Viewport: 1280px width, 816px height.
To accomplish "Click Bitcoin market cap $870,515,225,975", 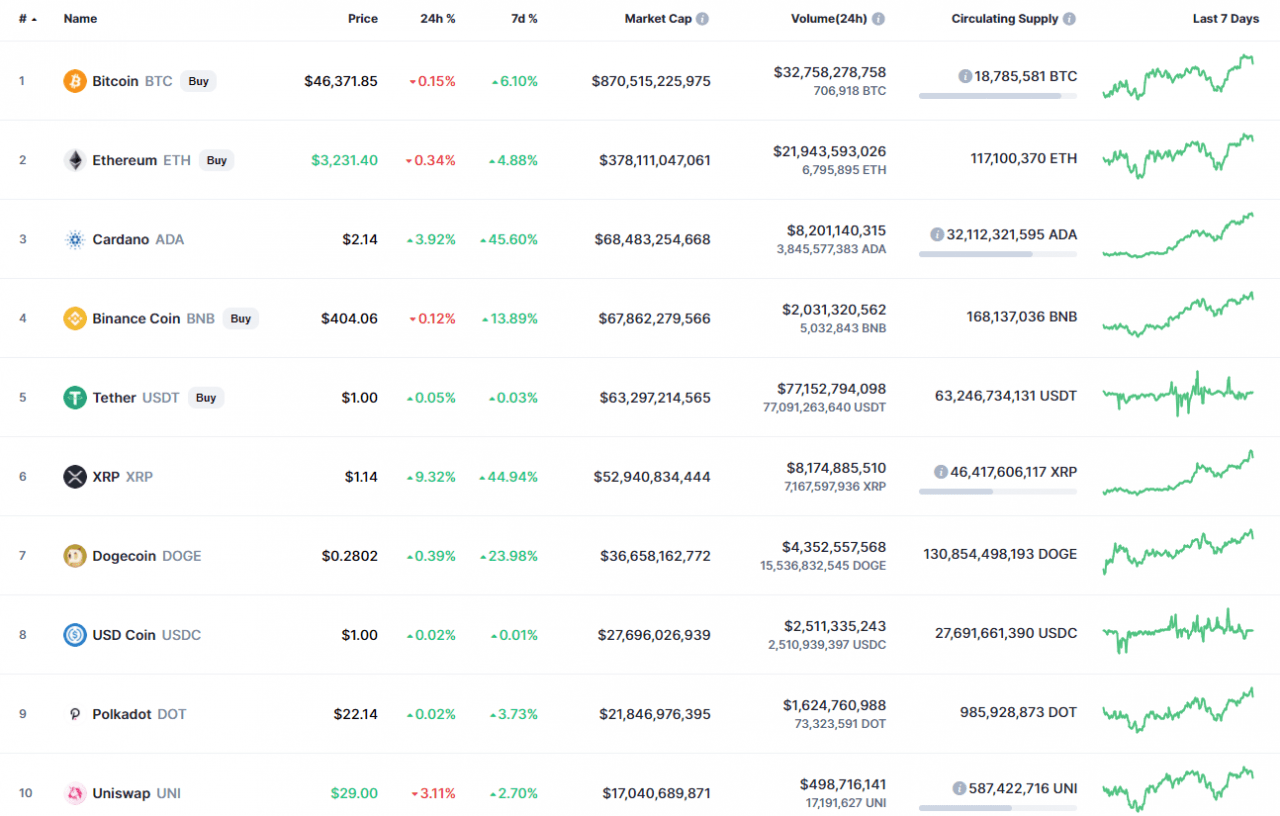I will [651, 81].
